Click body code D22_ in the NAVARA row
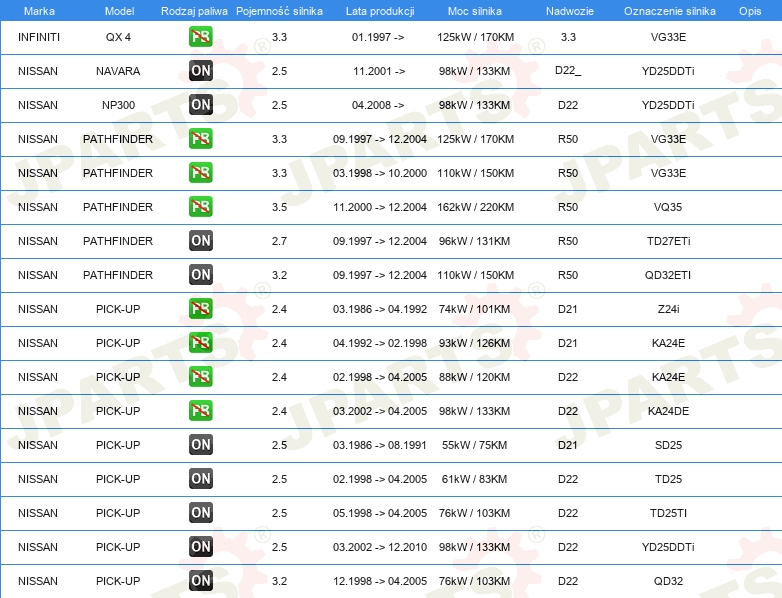This screenshot has height=598, width=782. point(568,71)
